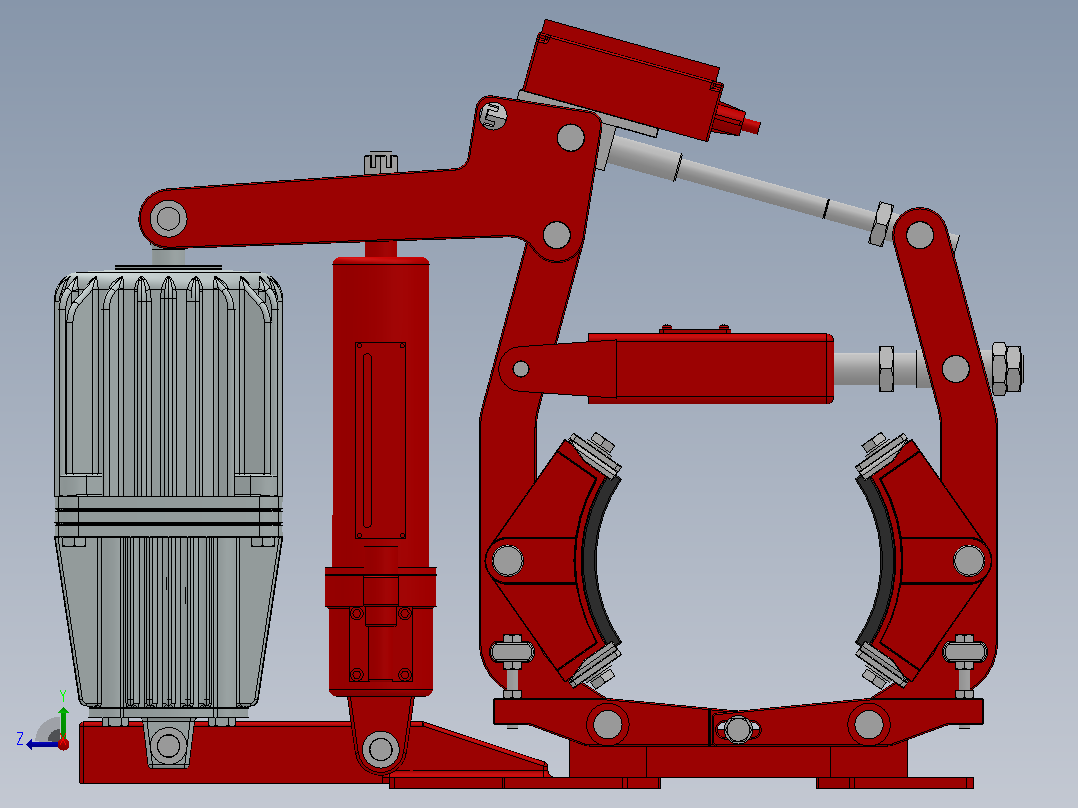Select the castellated nut on top of the lever
The image size is (1078, 808).
381,162
